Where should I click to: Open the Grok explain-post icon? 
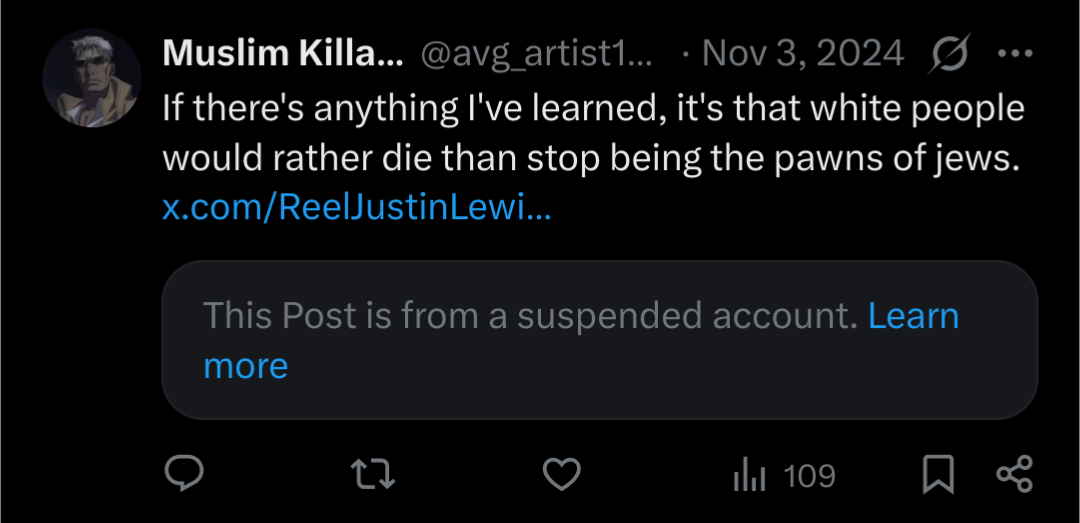948,54
